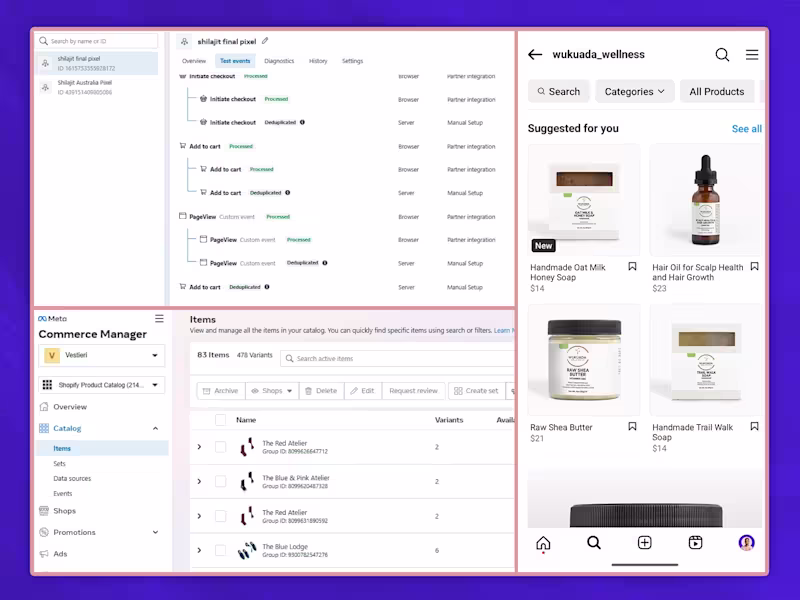
Task: Select Shilajit Australia Pixel in list
Action: (97, 87)
